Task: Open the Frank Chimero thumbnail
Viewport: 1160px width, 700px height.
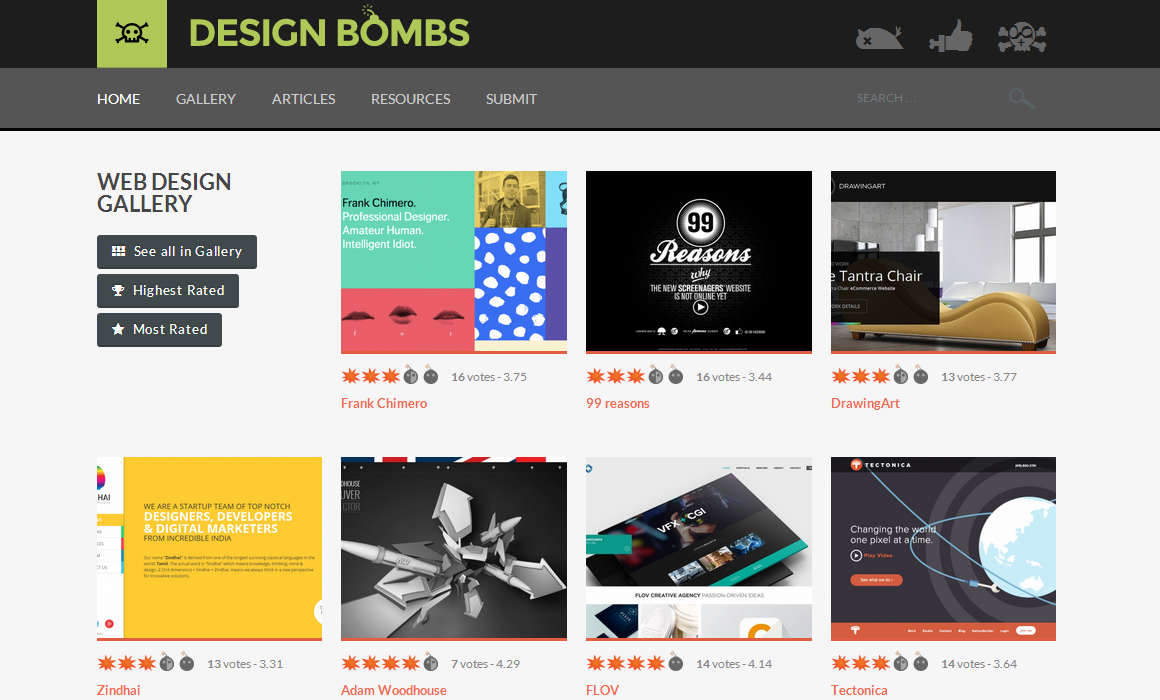Action: click(453, 262)
